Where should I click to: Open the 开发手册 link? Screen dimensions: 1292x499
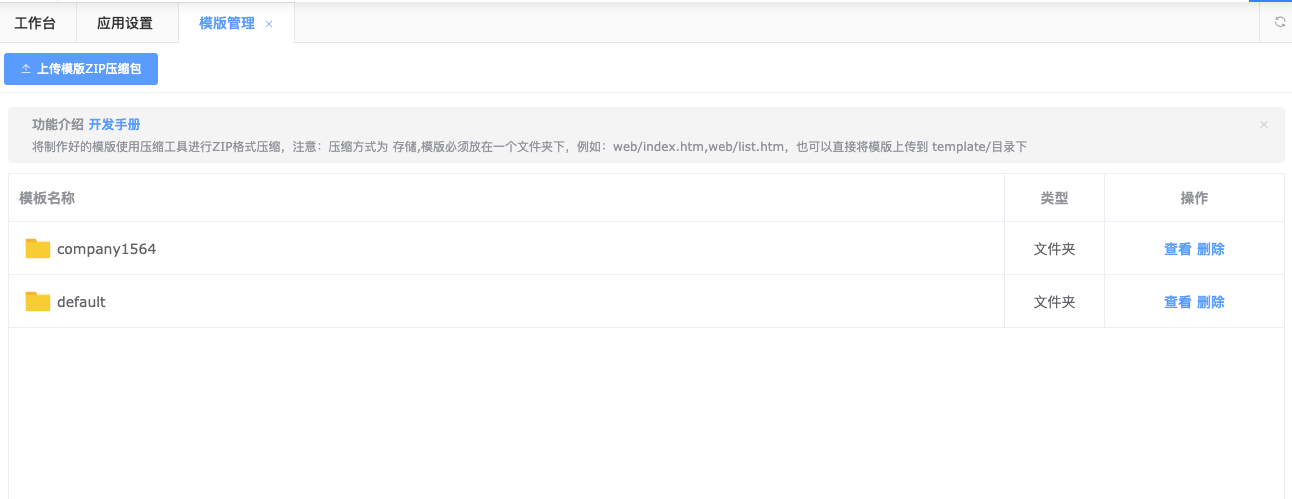point(114,125)
